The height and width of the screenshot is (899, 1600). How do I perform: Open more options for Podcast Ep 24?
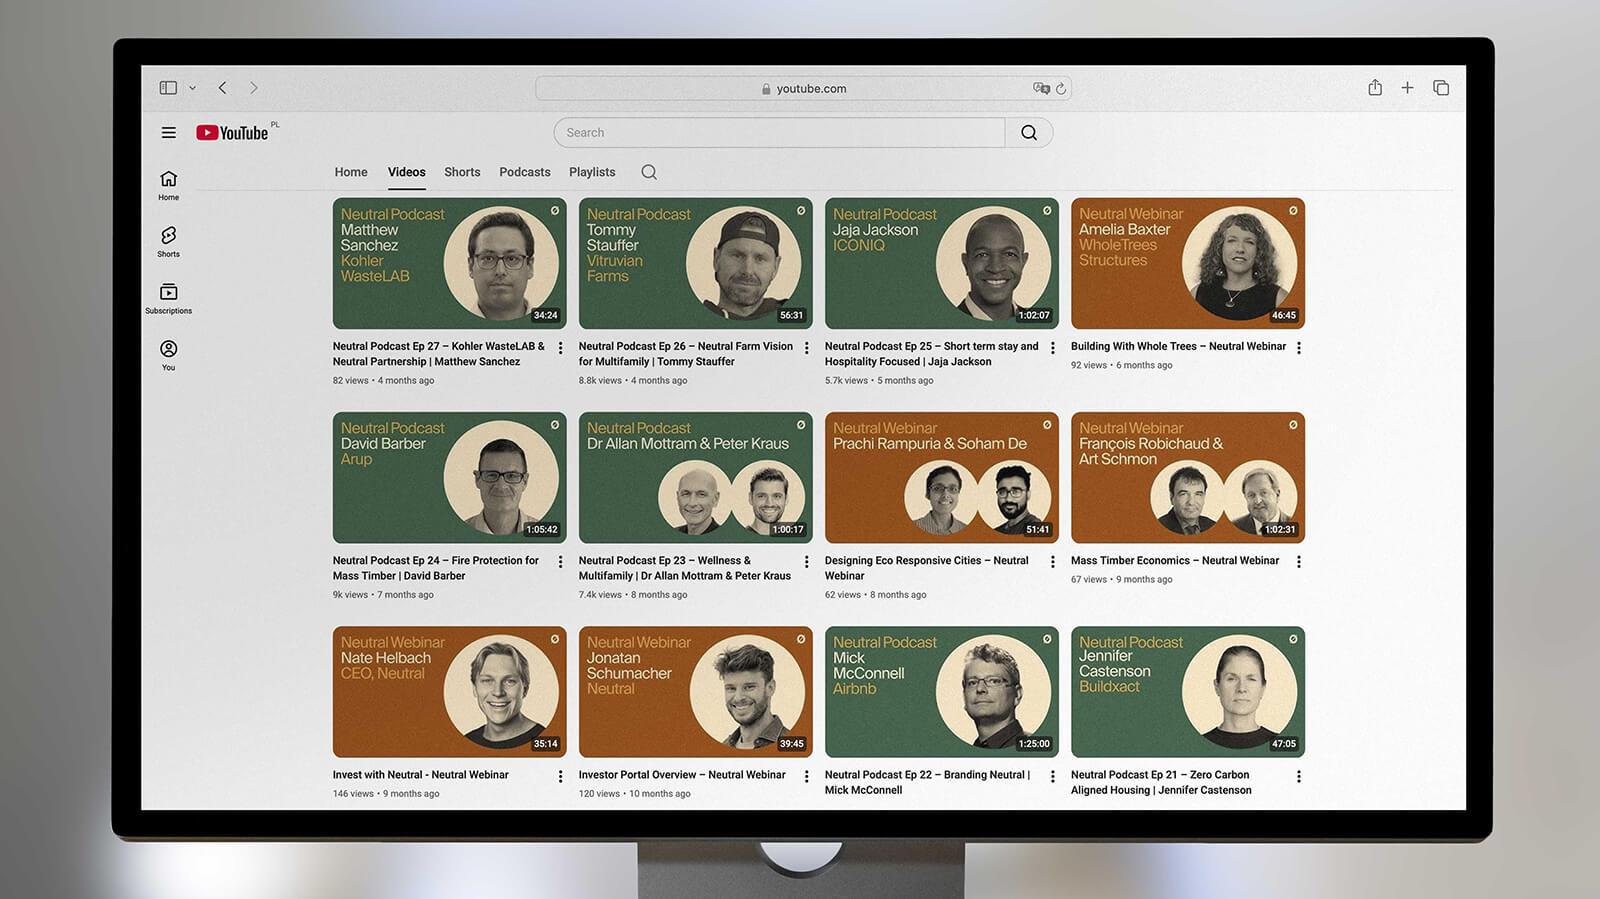560,562
